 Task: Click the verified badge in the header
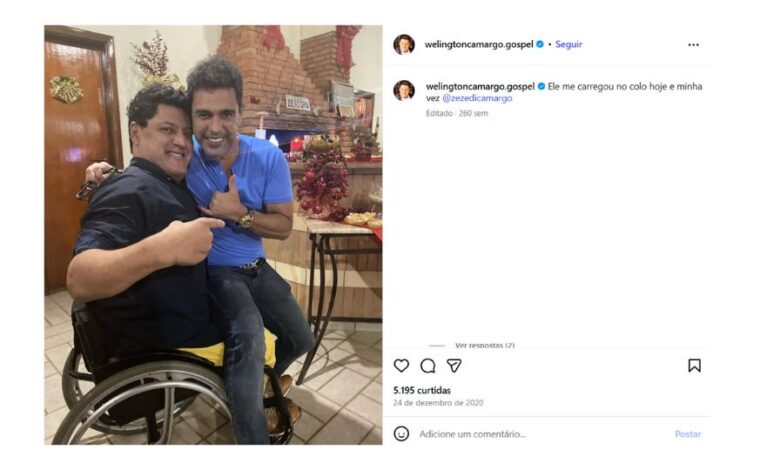(540, 44)
